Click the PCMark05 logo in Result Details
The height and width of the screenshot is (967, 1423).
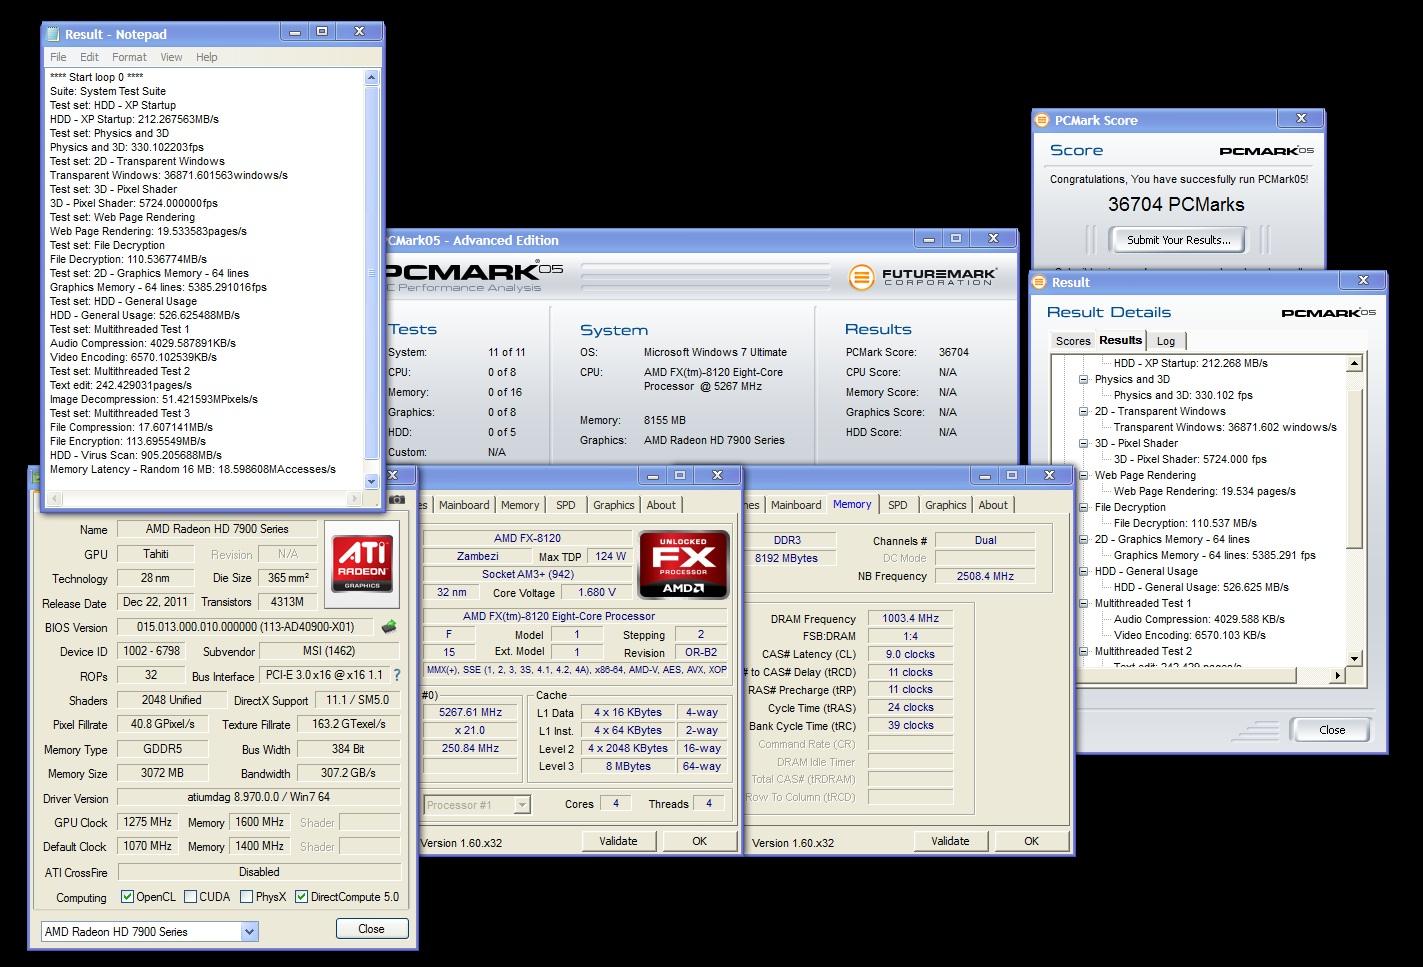tap(1328, 313)
